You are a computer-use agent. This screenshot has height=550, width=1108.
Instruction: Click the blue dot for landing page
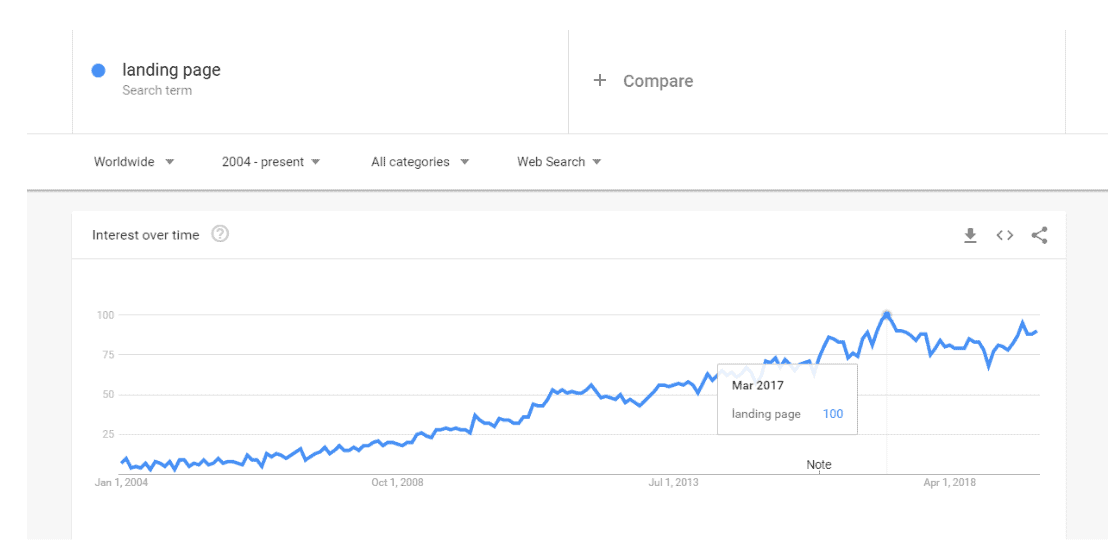99,70
